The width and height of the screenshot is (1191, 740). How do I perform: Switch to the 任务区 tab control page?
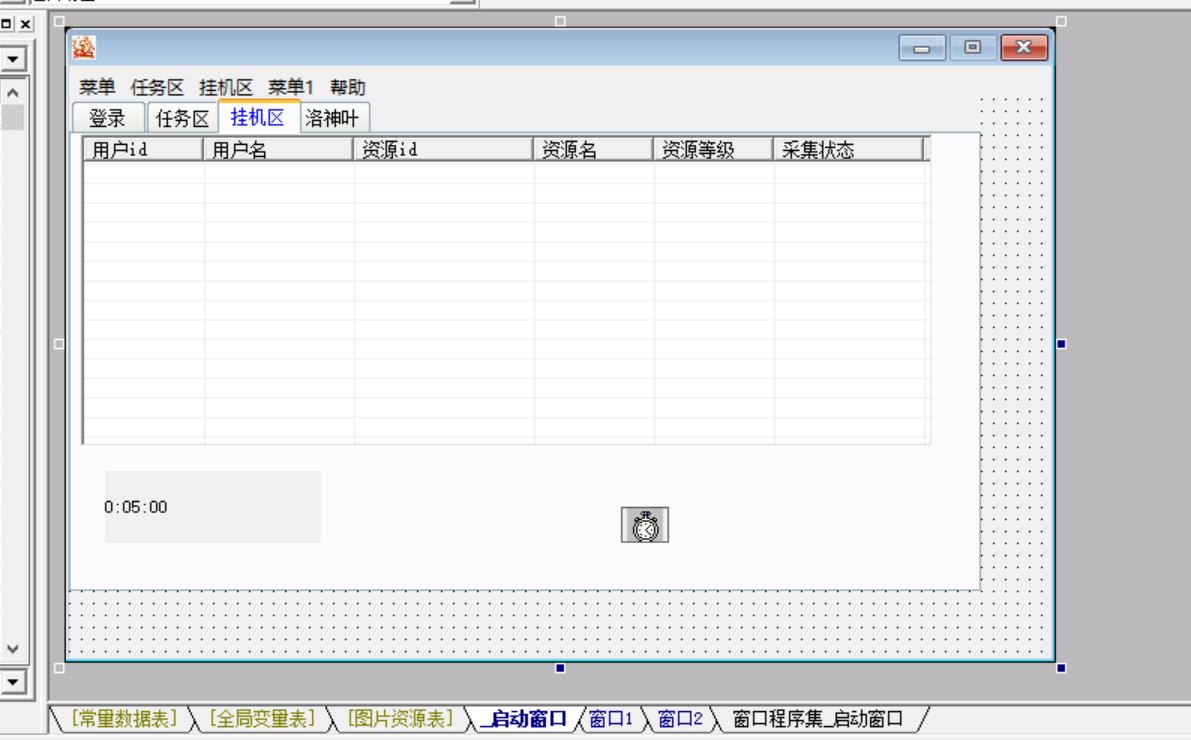click(x=182, y=118)
